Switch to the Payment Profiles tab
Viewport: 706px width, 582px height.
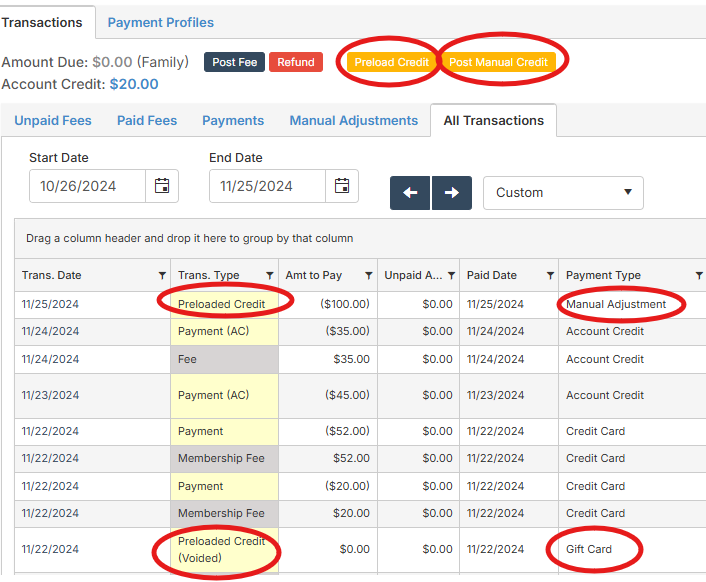160,22
